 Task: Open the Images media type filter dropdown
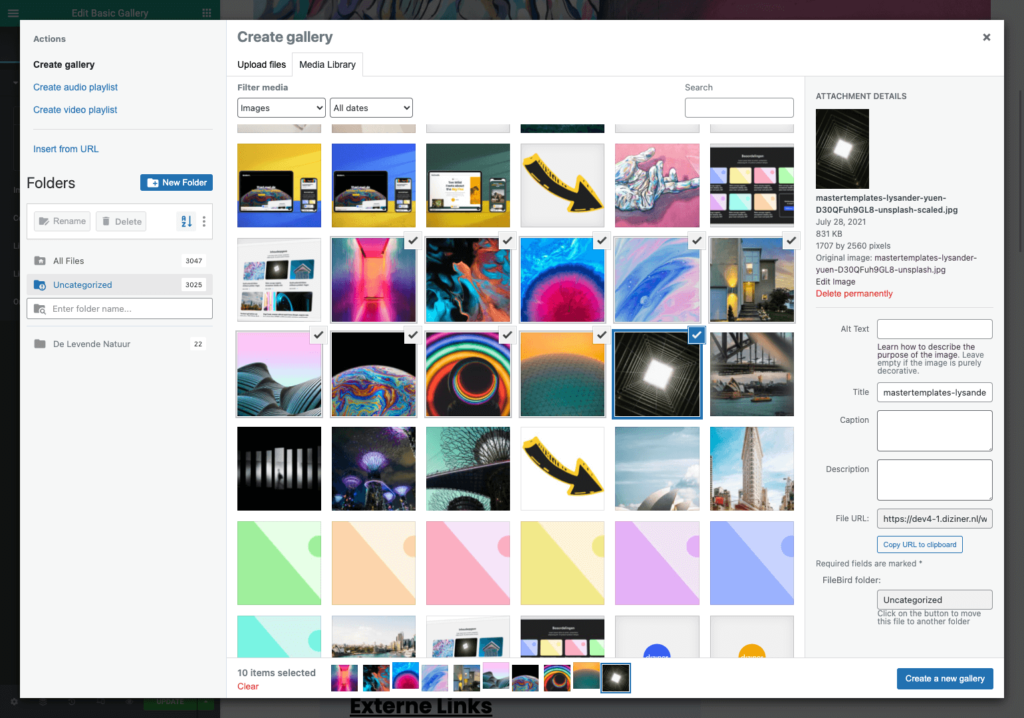coord(281,108)
